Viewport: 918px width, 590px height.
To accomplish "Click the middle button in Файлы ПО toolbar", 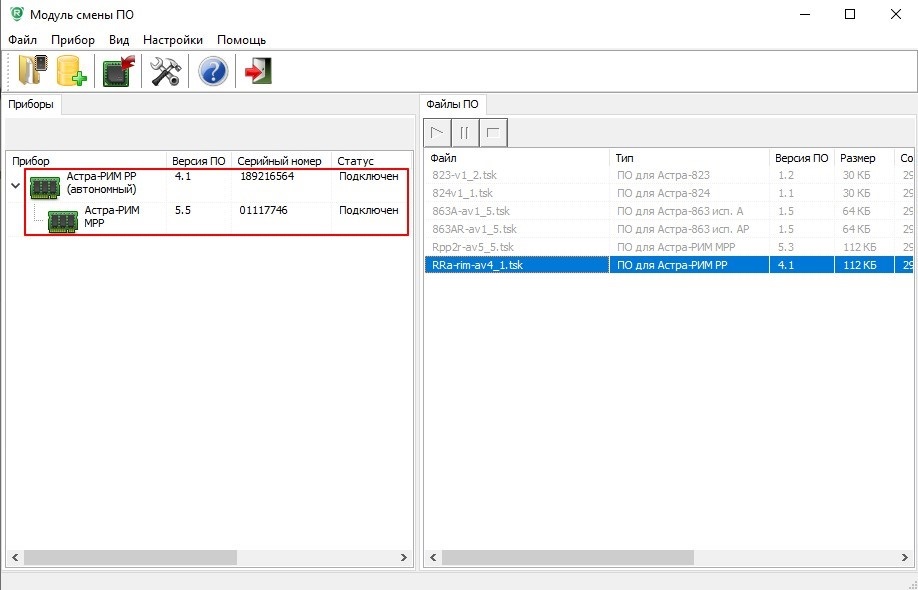I will click(465, 132).
